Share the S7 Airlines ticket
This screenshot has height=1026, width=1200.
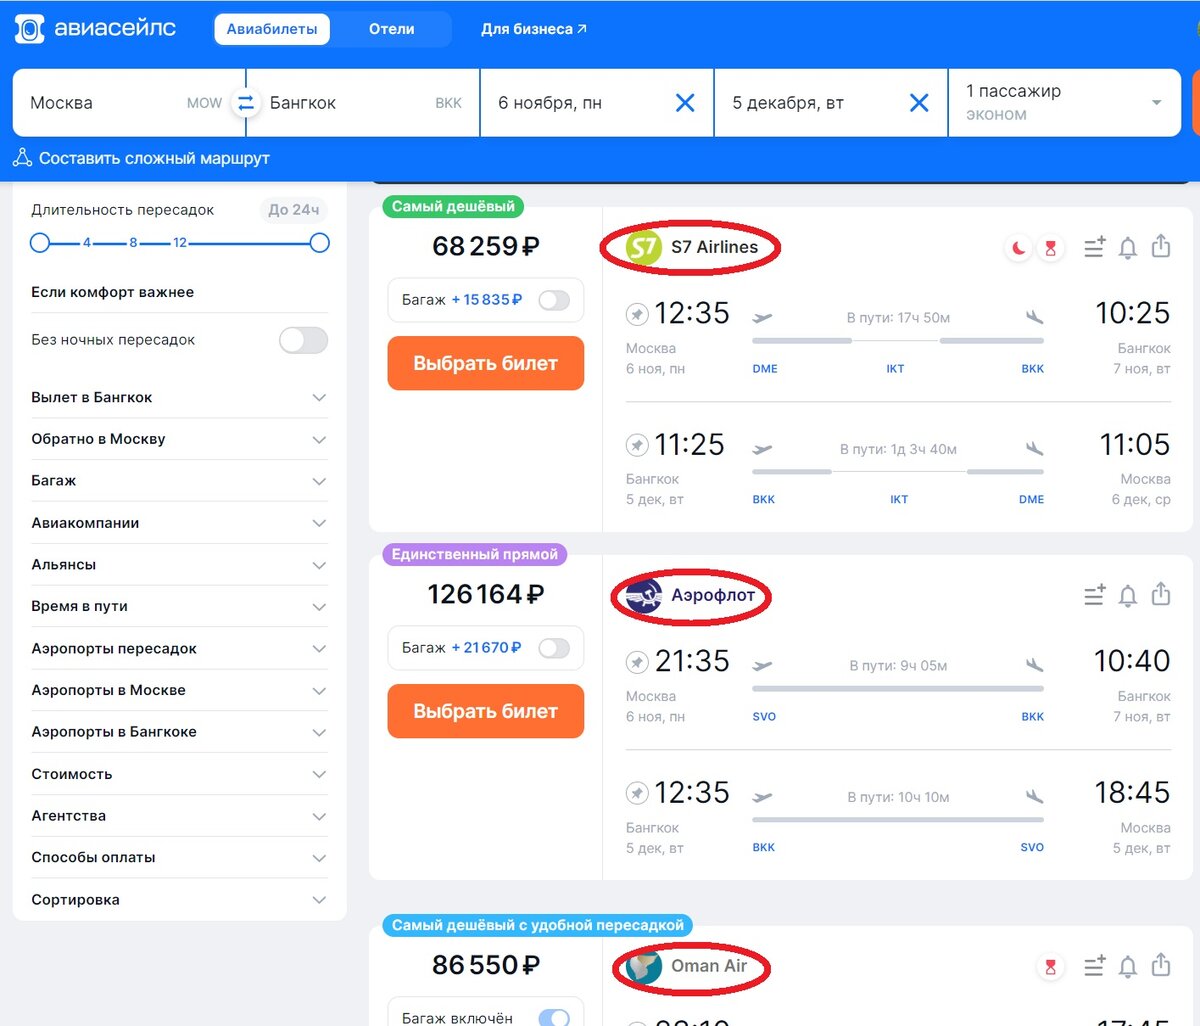1161,246
